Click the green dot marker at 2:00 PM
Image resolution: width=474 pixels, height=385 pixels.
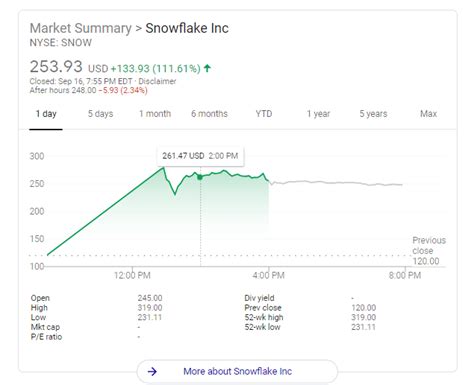[x=200, y=177]
